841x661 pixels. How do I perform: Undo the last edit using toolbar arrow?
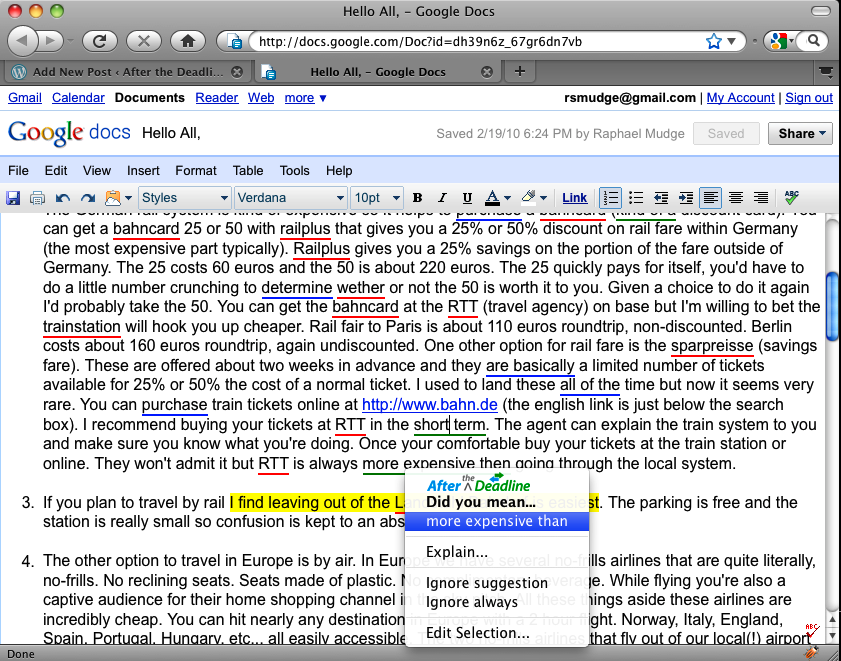point(63,198)
